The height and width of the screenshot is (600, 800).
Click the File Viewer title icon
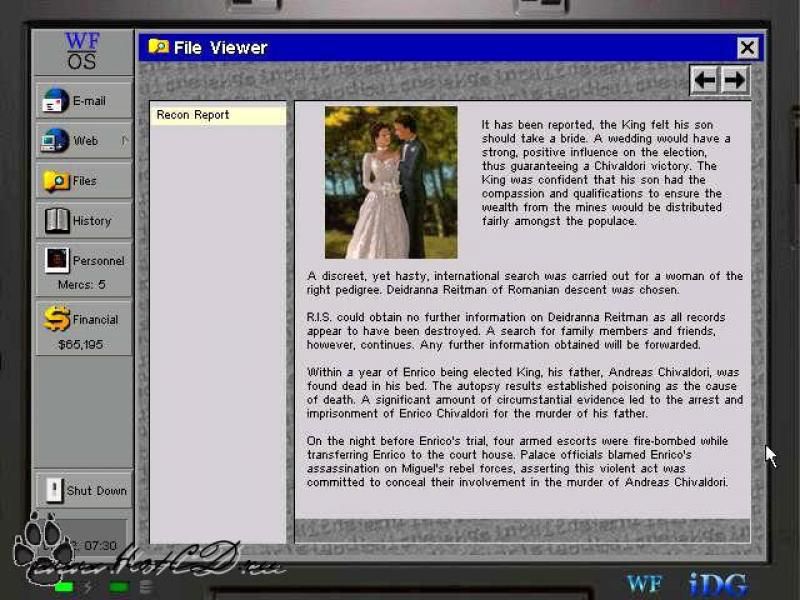158,46
